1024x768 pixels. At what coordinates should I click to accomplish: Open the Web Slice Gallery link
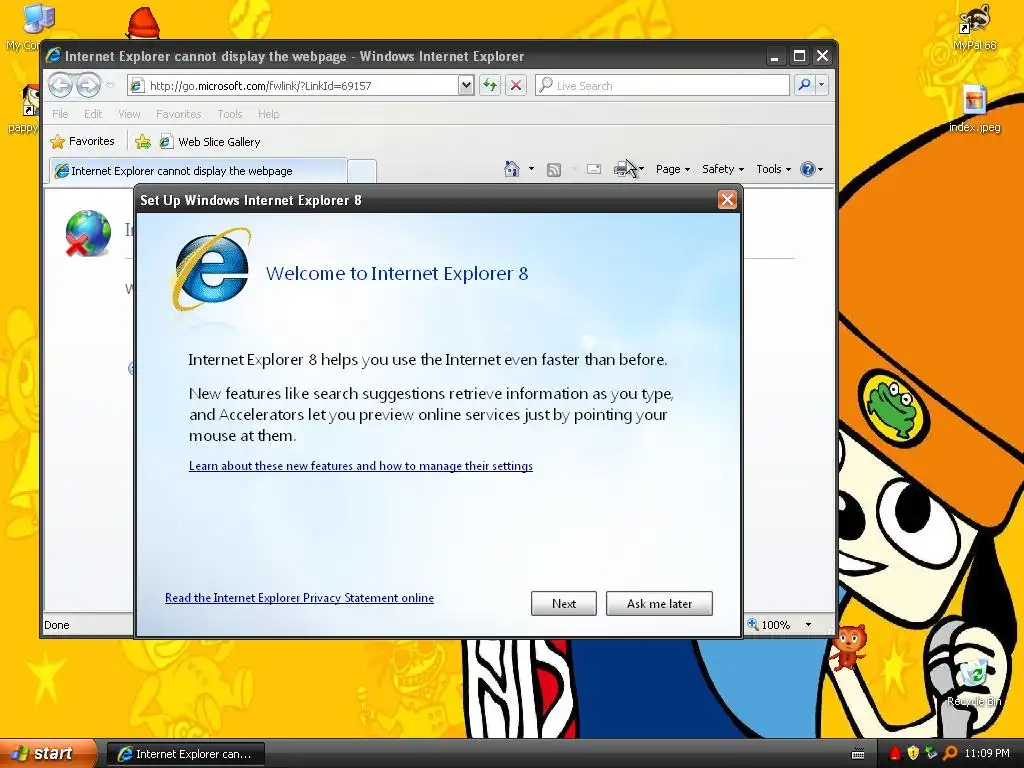(210, 142)
